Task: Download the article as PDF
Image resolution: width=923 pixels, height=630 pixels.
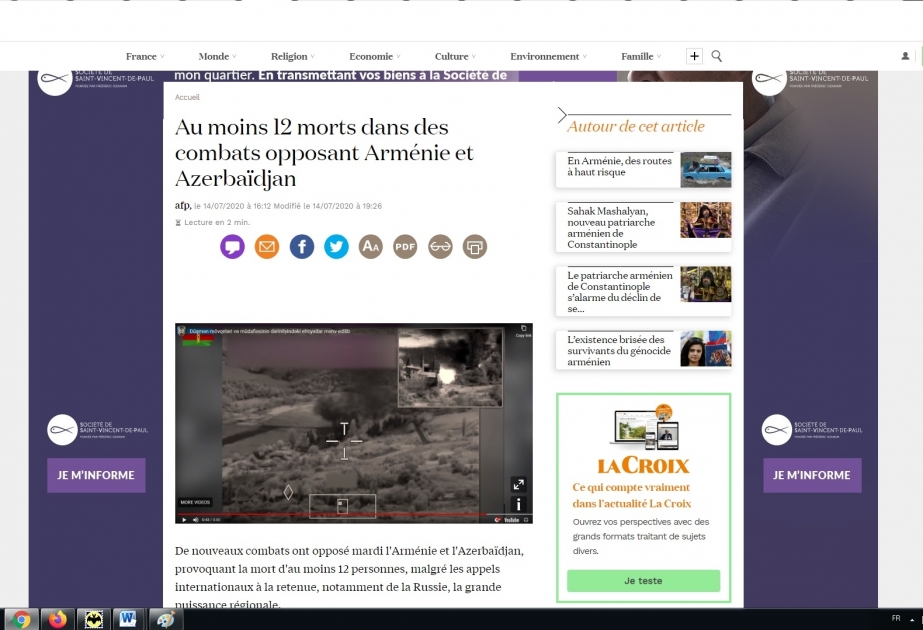Action: pos(405,247)
